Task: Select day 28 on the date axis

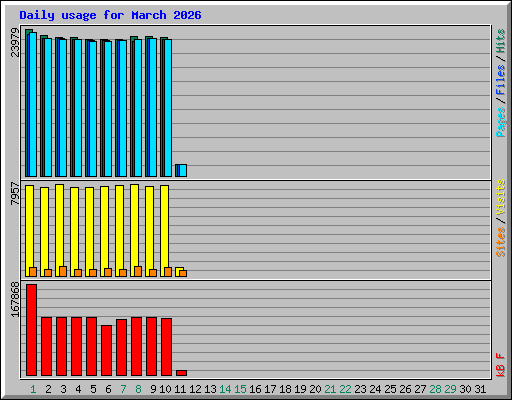Action: tap(435, 389)
